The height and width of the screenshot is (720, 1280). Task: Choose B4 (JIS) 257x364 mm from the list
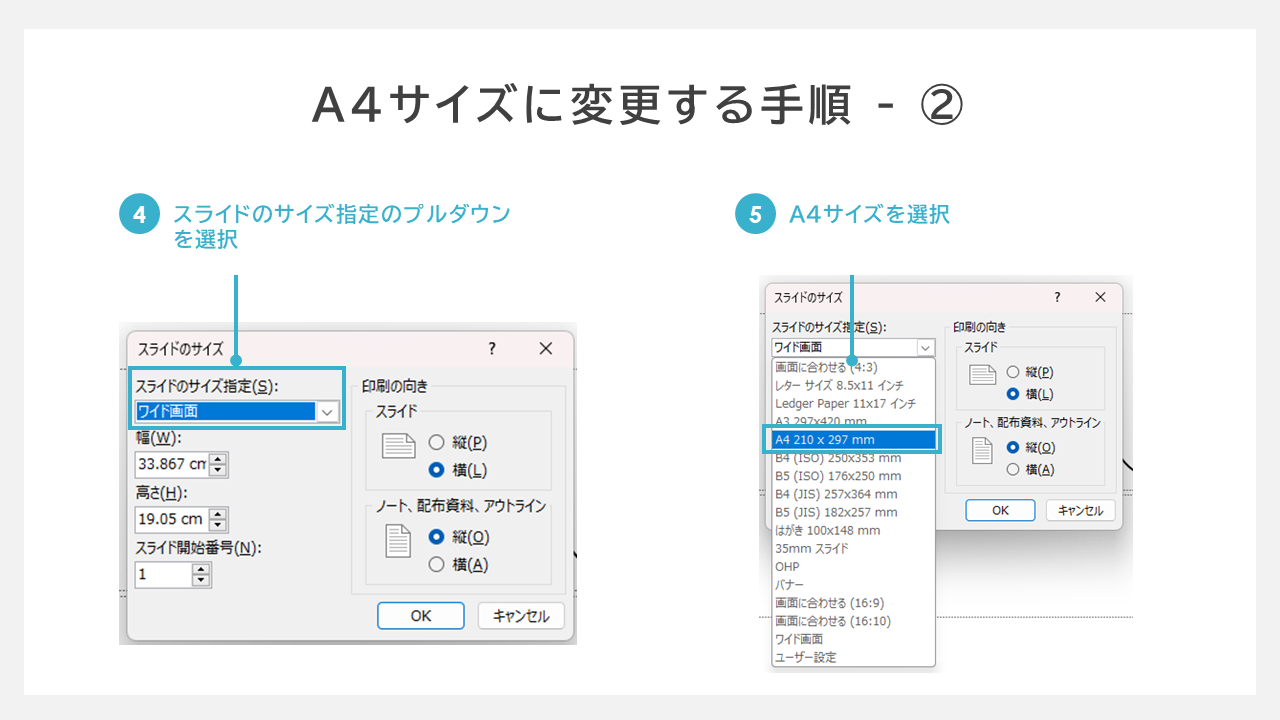pos(853,494)
